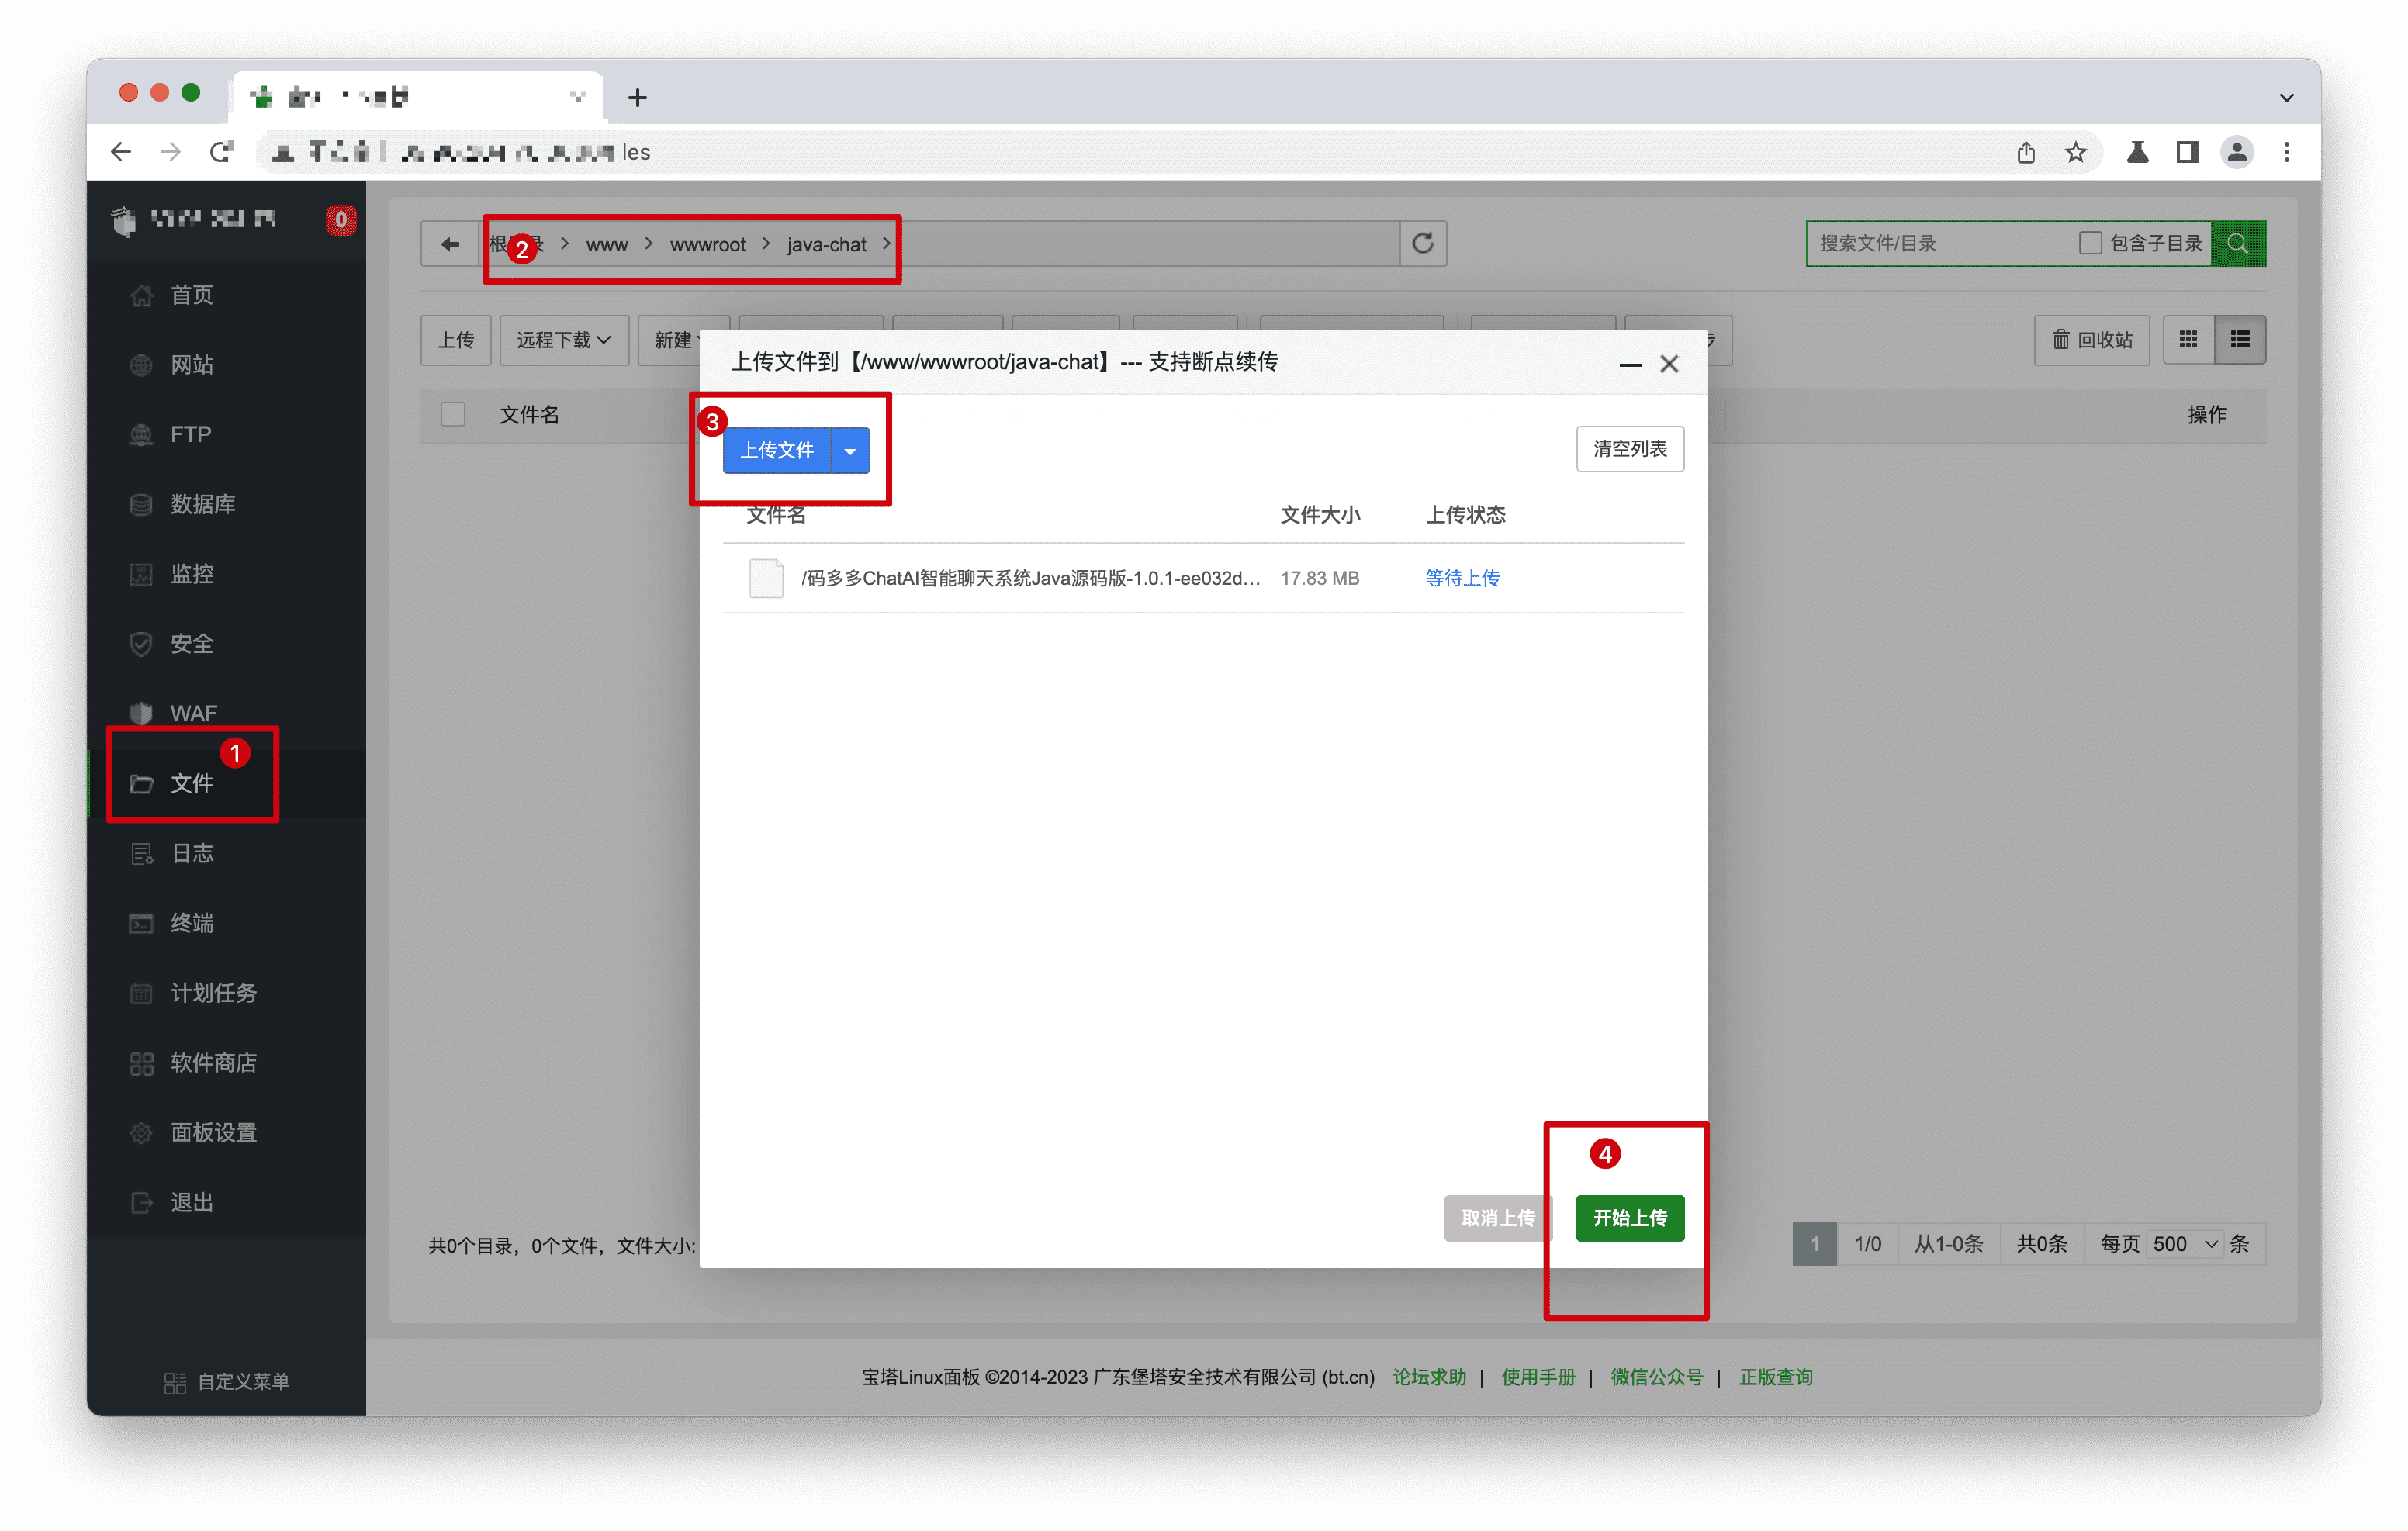Click the 清空列表 button
Screen dimensions: 2408x1531
tap(1629, 449)
